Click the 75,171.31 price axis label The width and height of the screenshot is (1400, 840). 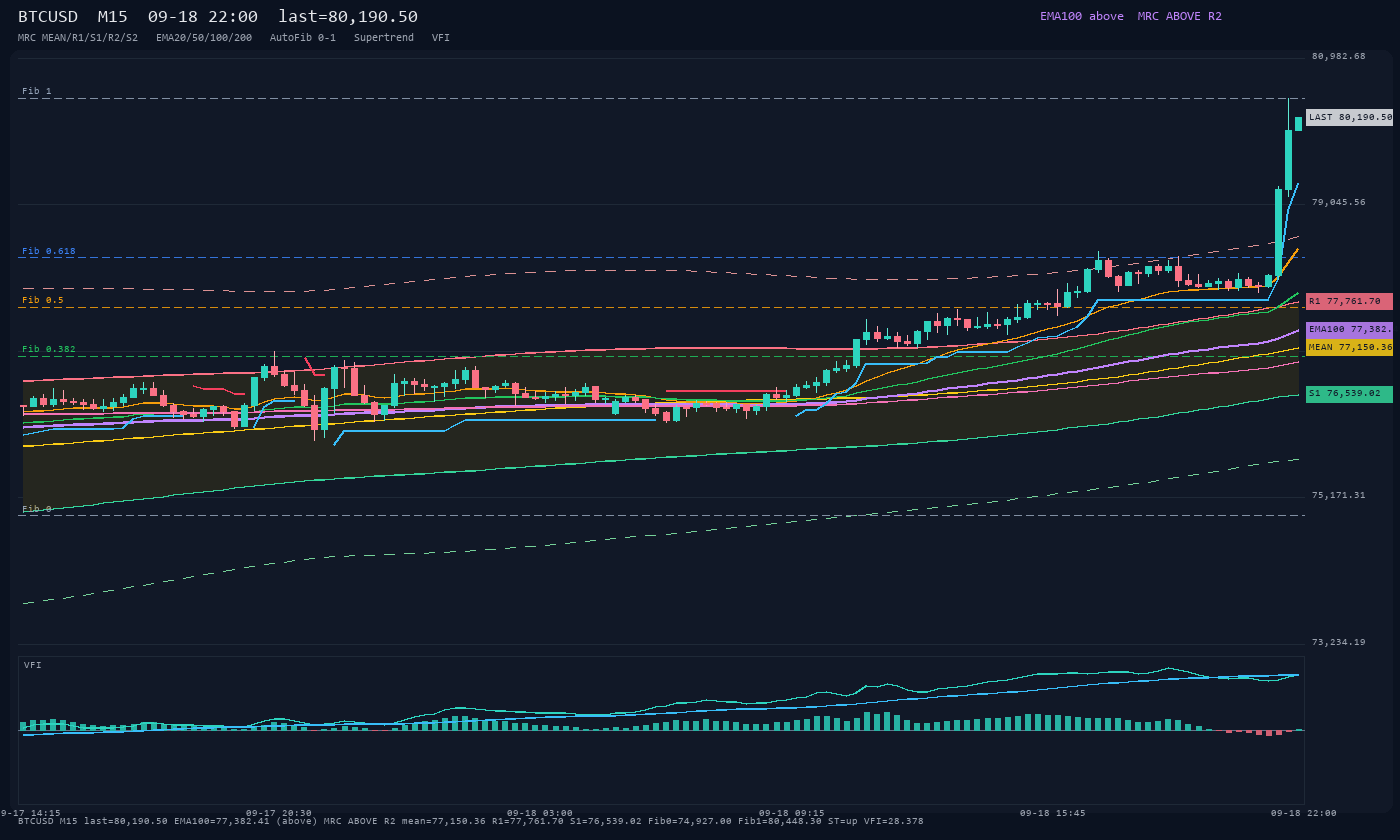[x=1339, y=495]
